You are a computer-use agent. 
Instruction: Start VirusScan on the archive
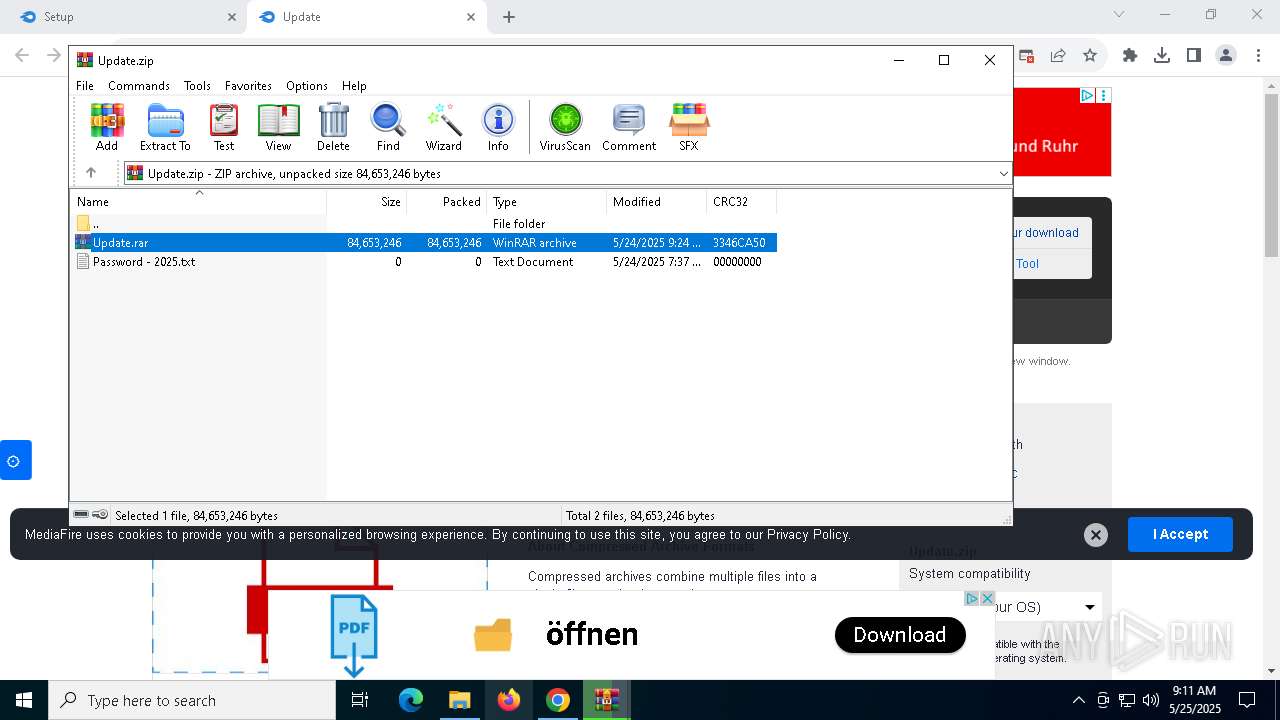tap(565, 127)
